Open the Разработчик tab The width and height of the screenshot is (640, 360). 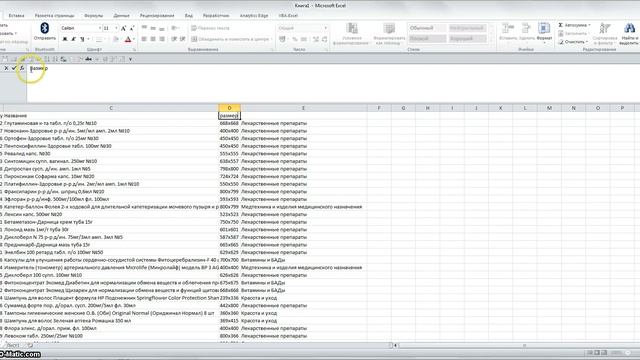pyautogui.click(x=216, y=16)
